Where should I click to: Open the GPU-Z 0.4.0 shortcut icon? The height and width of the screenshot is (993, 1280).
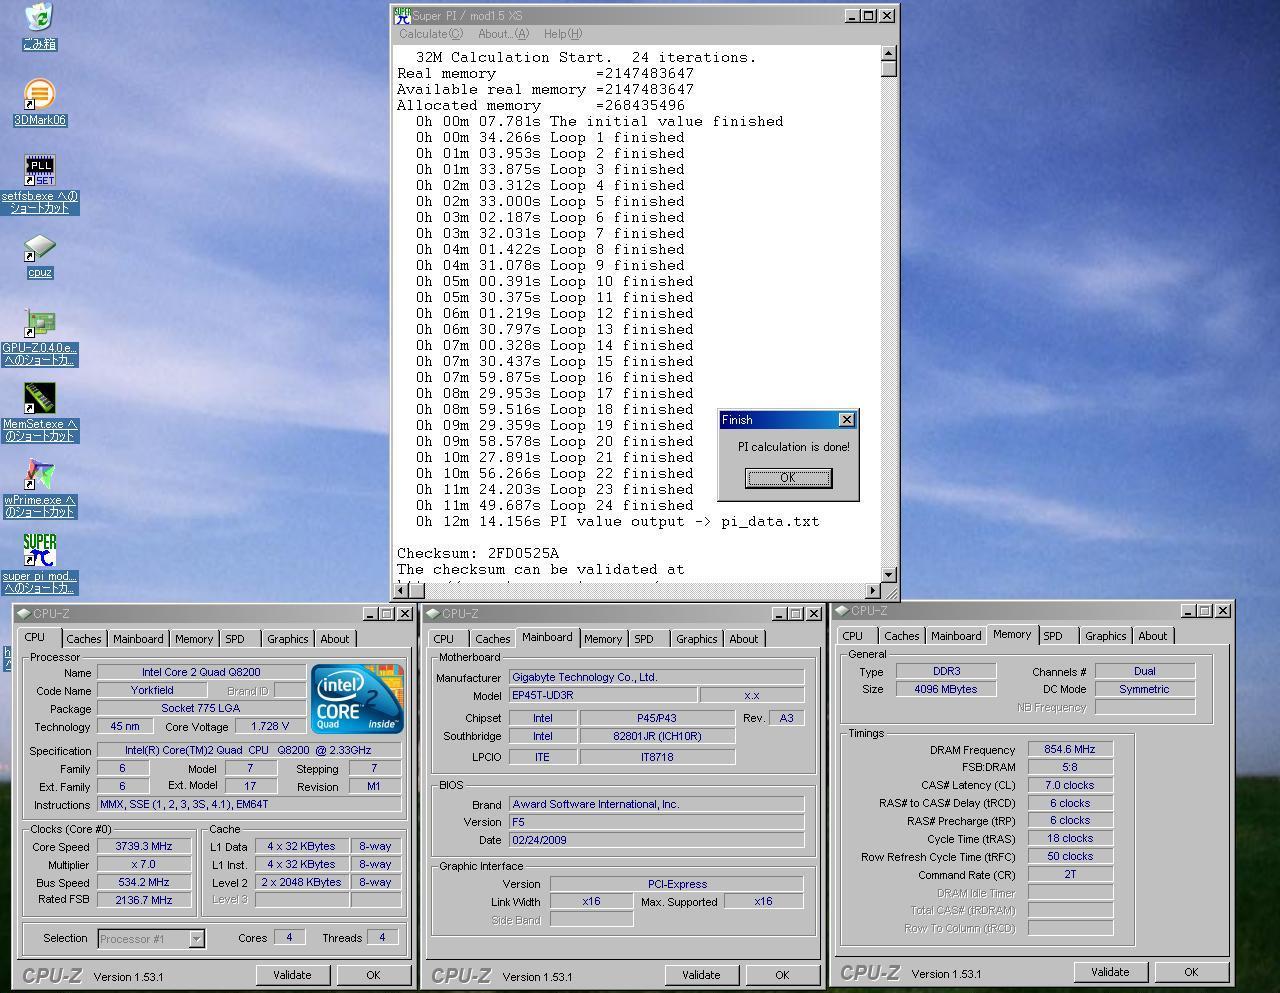[39, 324]
